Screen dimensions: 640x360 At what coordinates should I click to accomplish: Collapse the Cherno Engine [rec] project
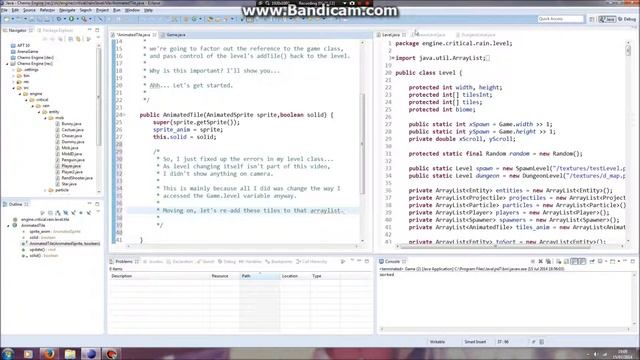tap(7, 64)
